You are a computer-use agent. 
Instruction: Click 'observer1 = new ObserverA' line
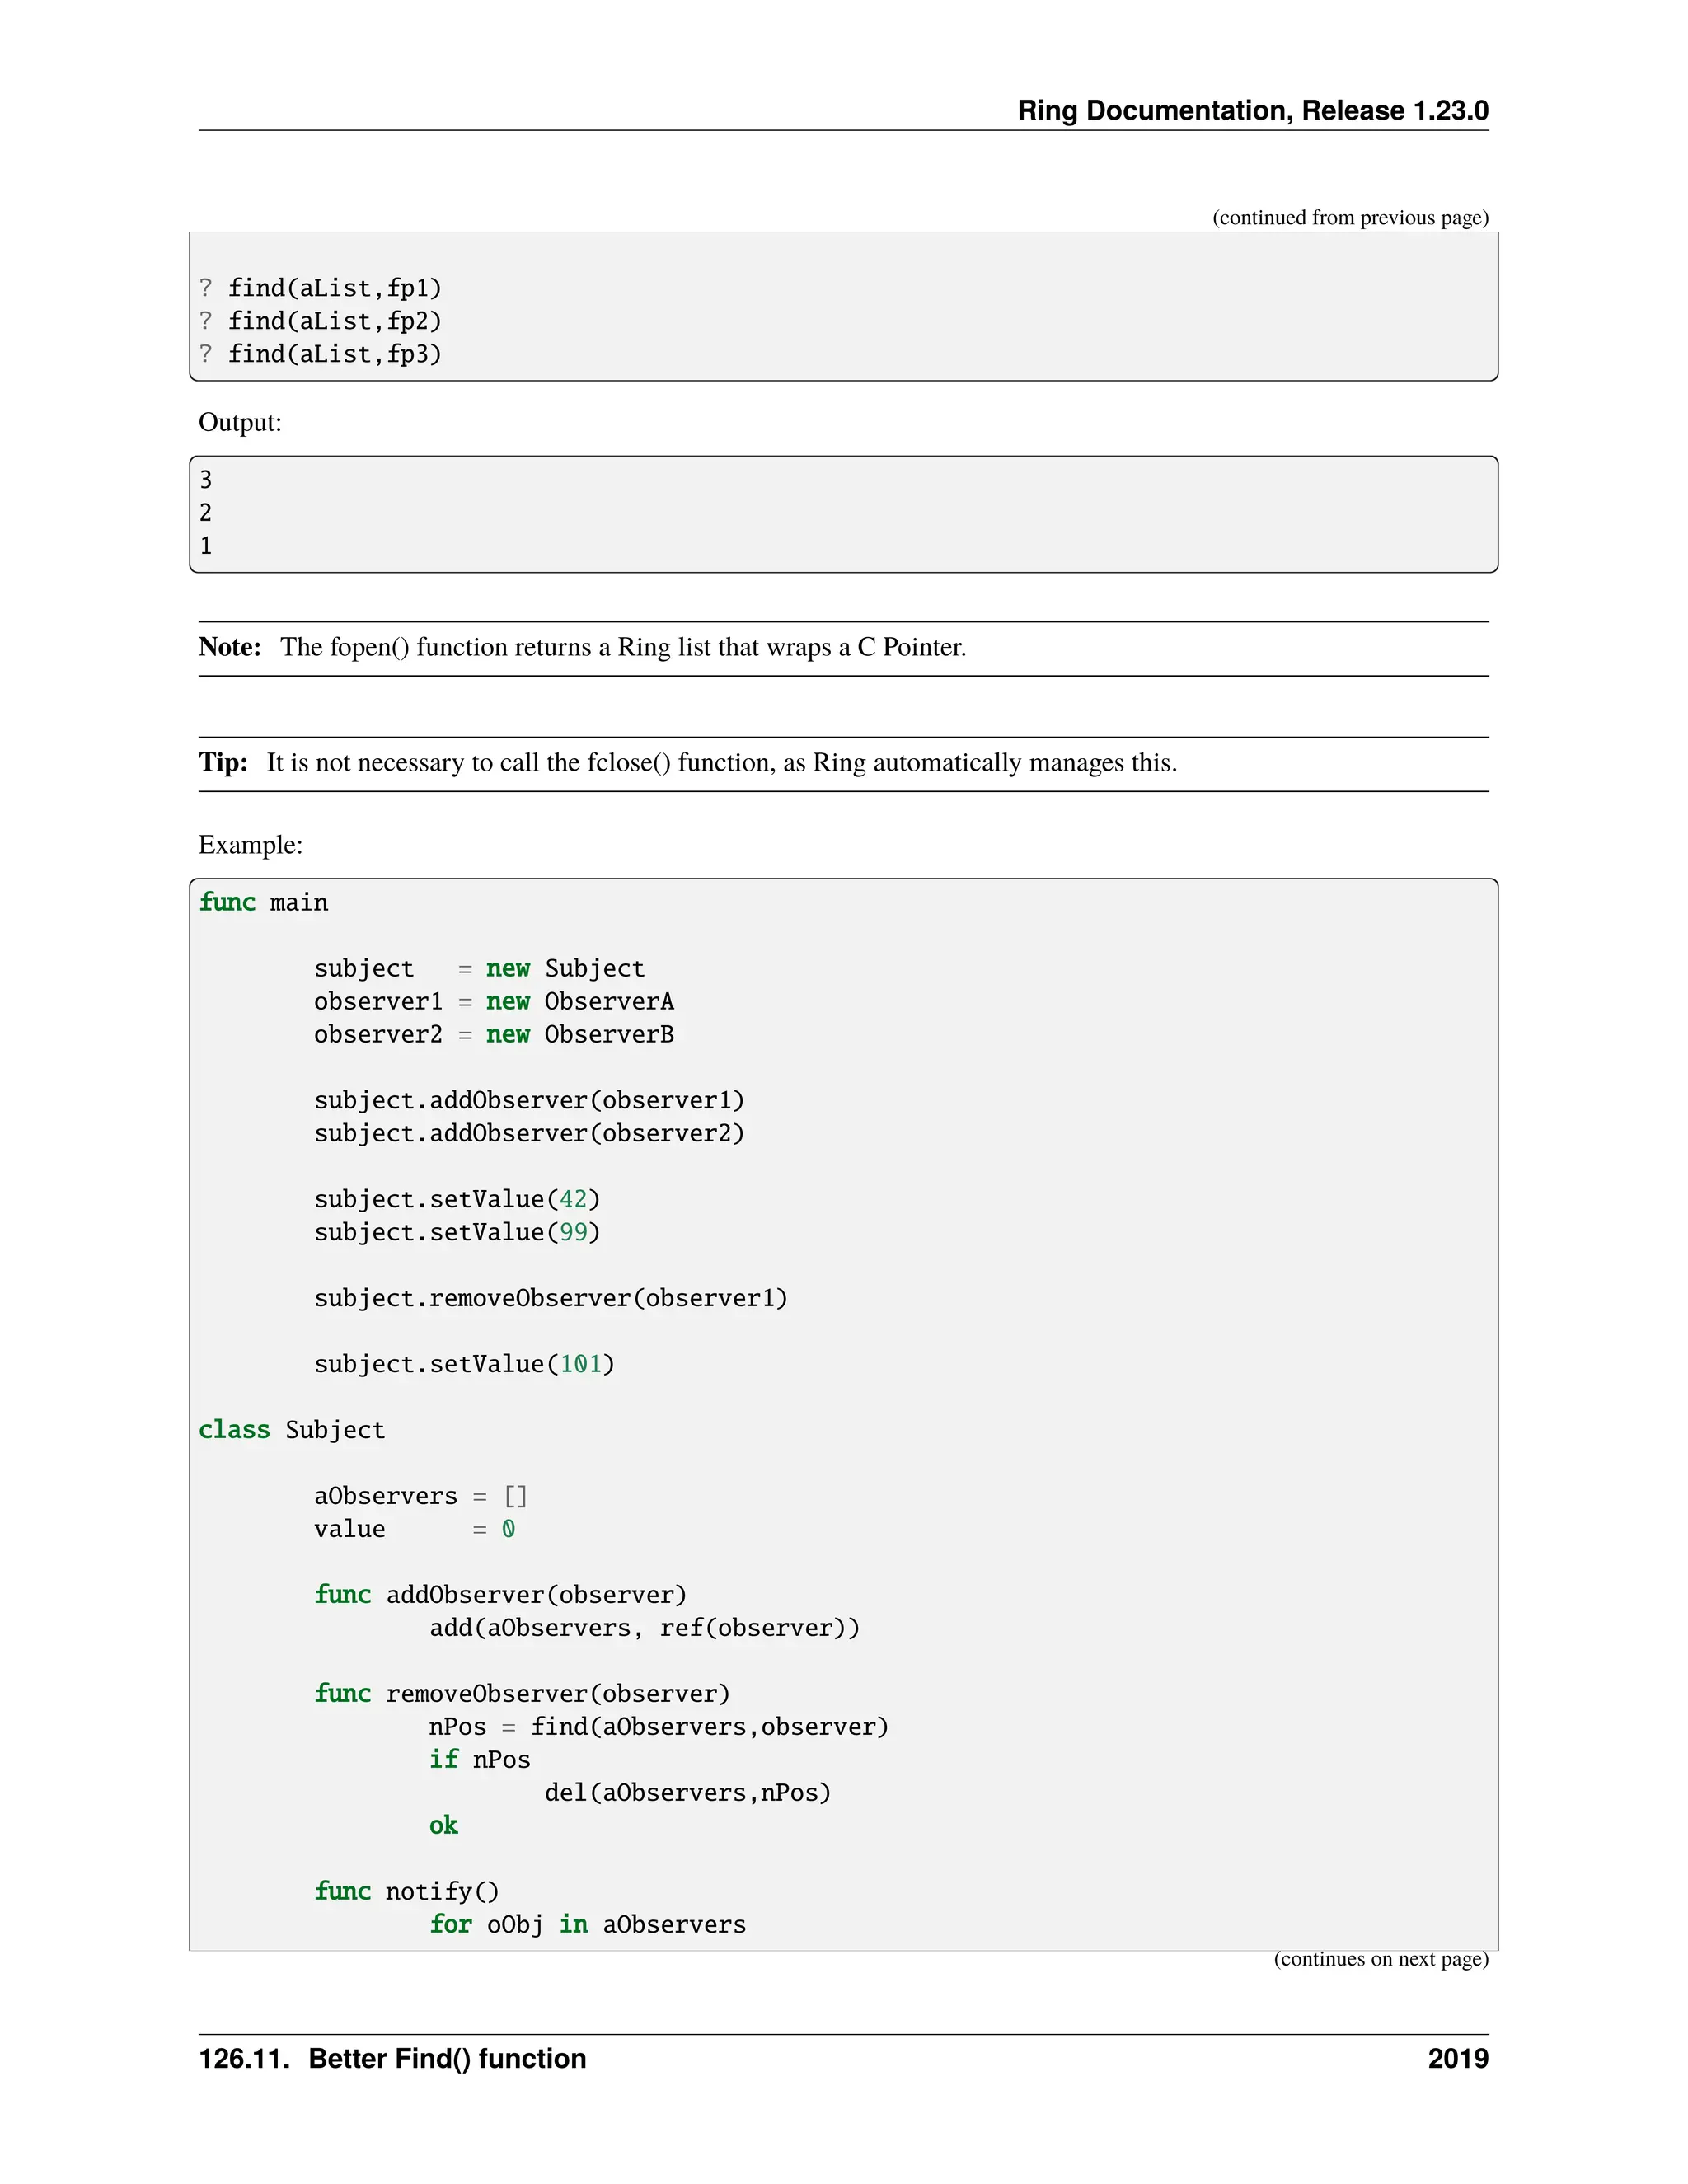[x=494, y=1001]
